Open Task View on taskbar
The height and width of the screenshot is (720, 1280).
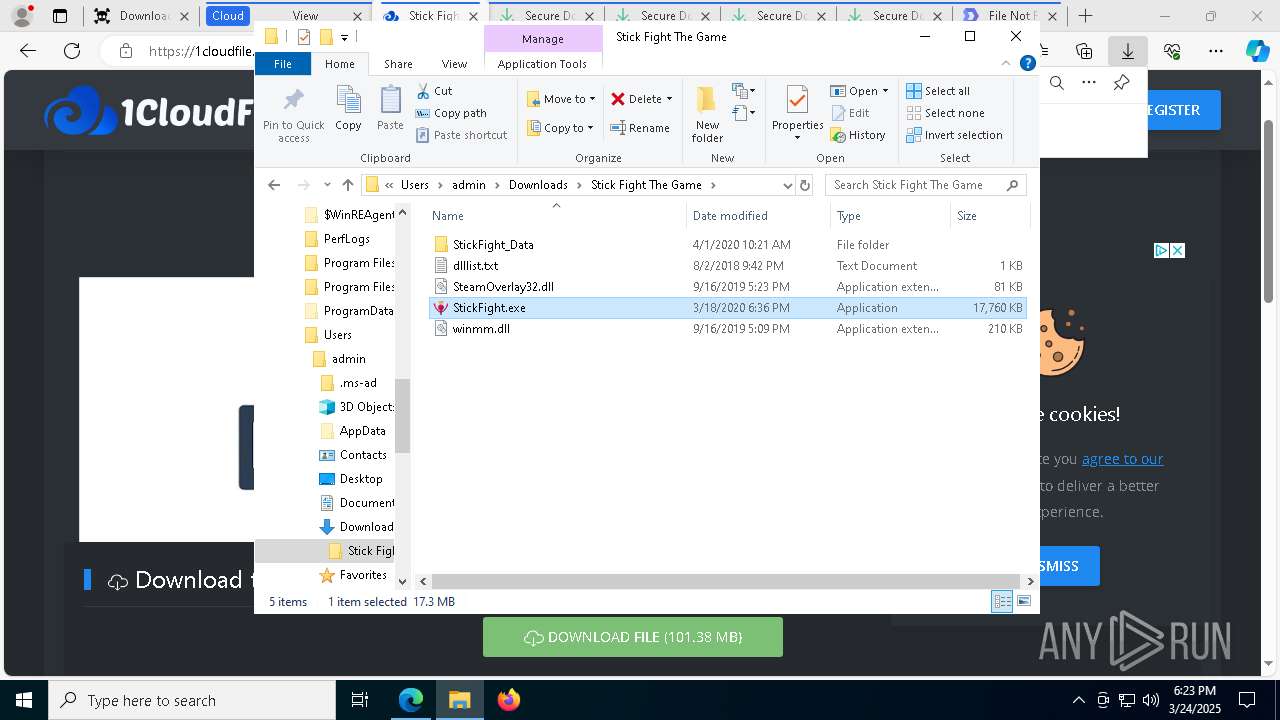click(360, 700)
